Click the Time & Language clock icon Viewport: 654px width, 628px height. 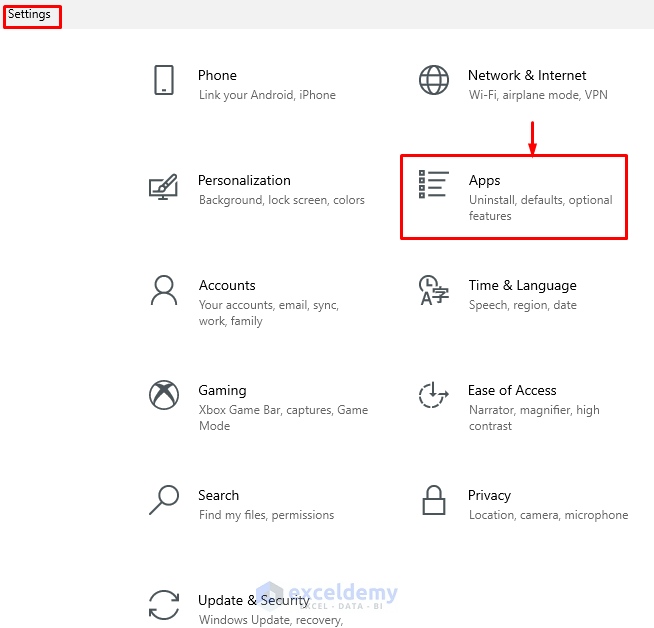(x=434, y=291)
